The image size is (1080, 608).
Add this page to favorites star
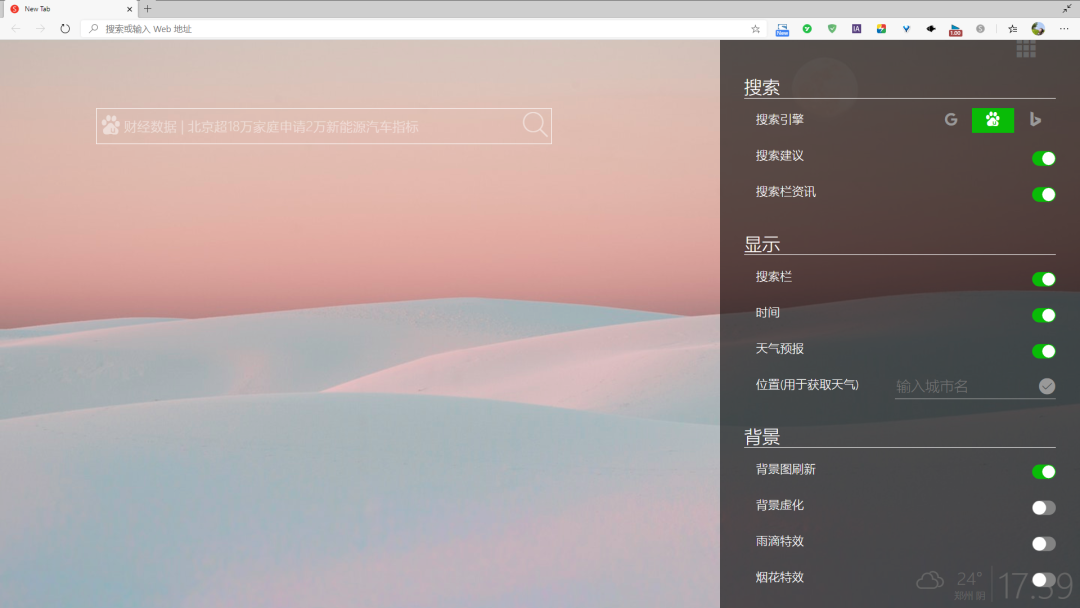756,29
